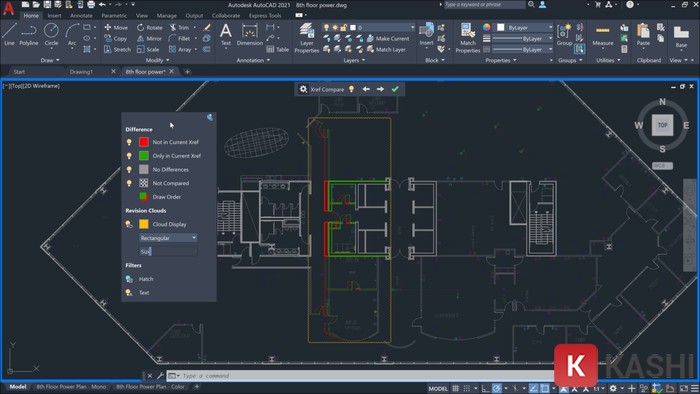Toggle Only in Current Xref visibility bulb
This screenshot has width=700, height=394.
pos(129,156)
